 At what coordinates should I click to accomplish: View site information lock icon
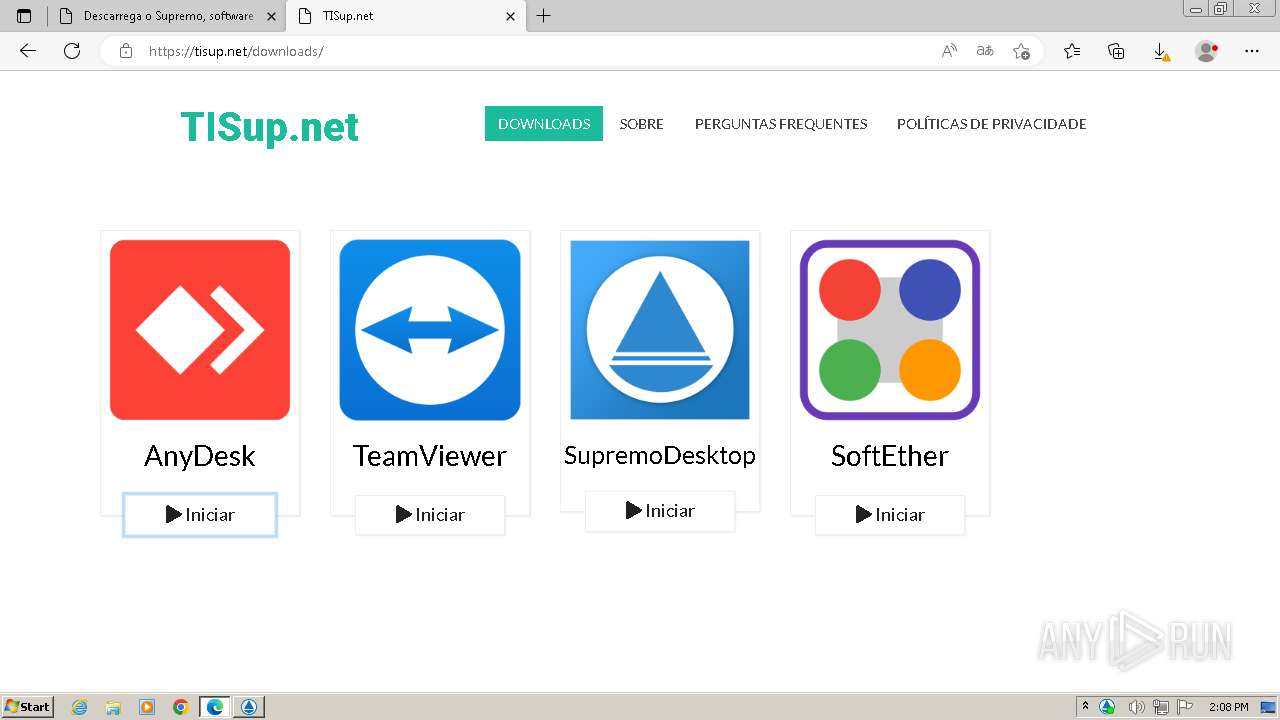coord(126,51)
